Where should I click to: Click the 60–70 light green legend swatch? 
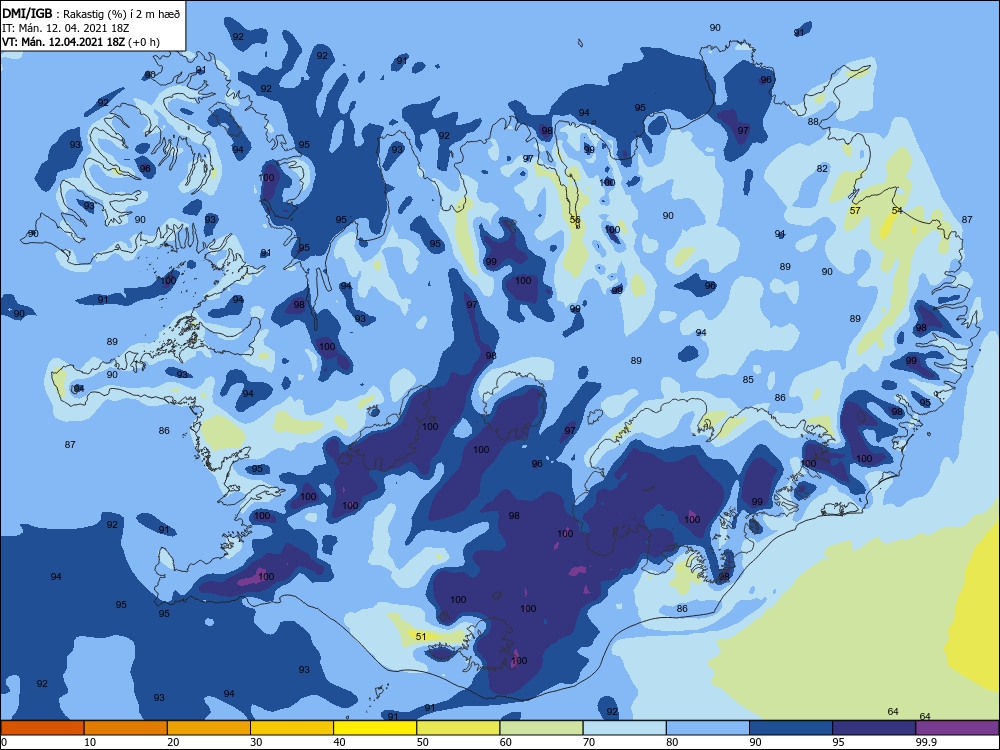tap(541, 728)
